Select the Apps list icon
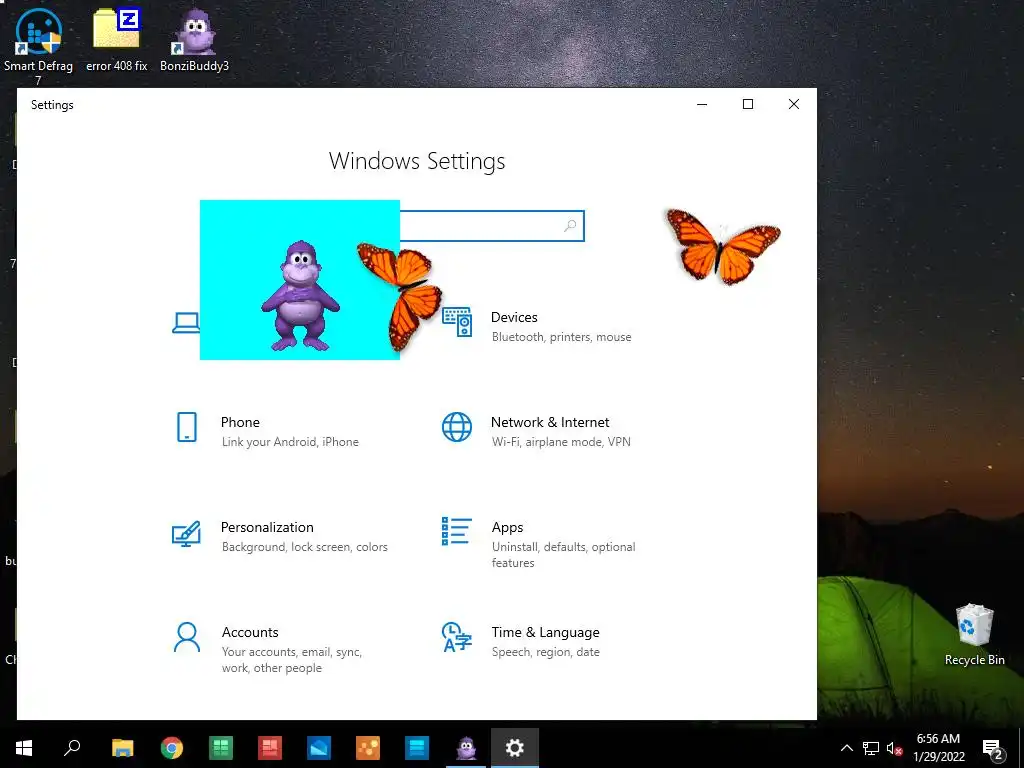This screenshot has width=1024, height=768. pos(456,531)
